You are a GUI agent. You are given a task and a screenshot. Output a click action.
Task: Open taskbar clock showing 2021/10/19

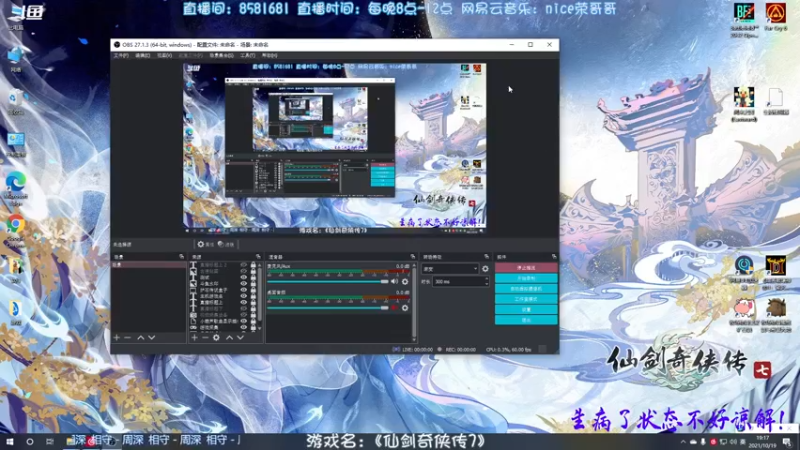click(x=762, y=442)
